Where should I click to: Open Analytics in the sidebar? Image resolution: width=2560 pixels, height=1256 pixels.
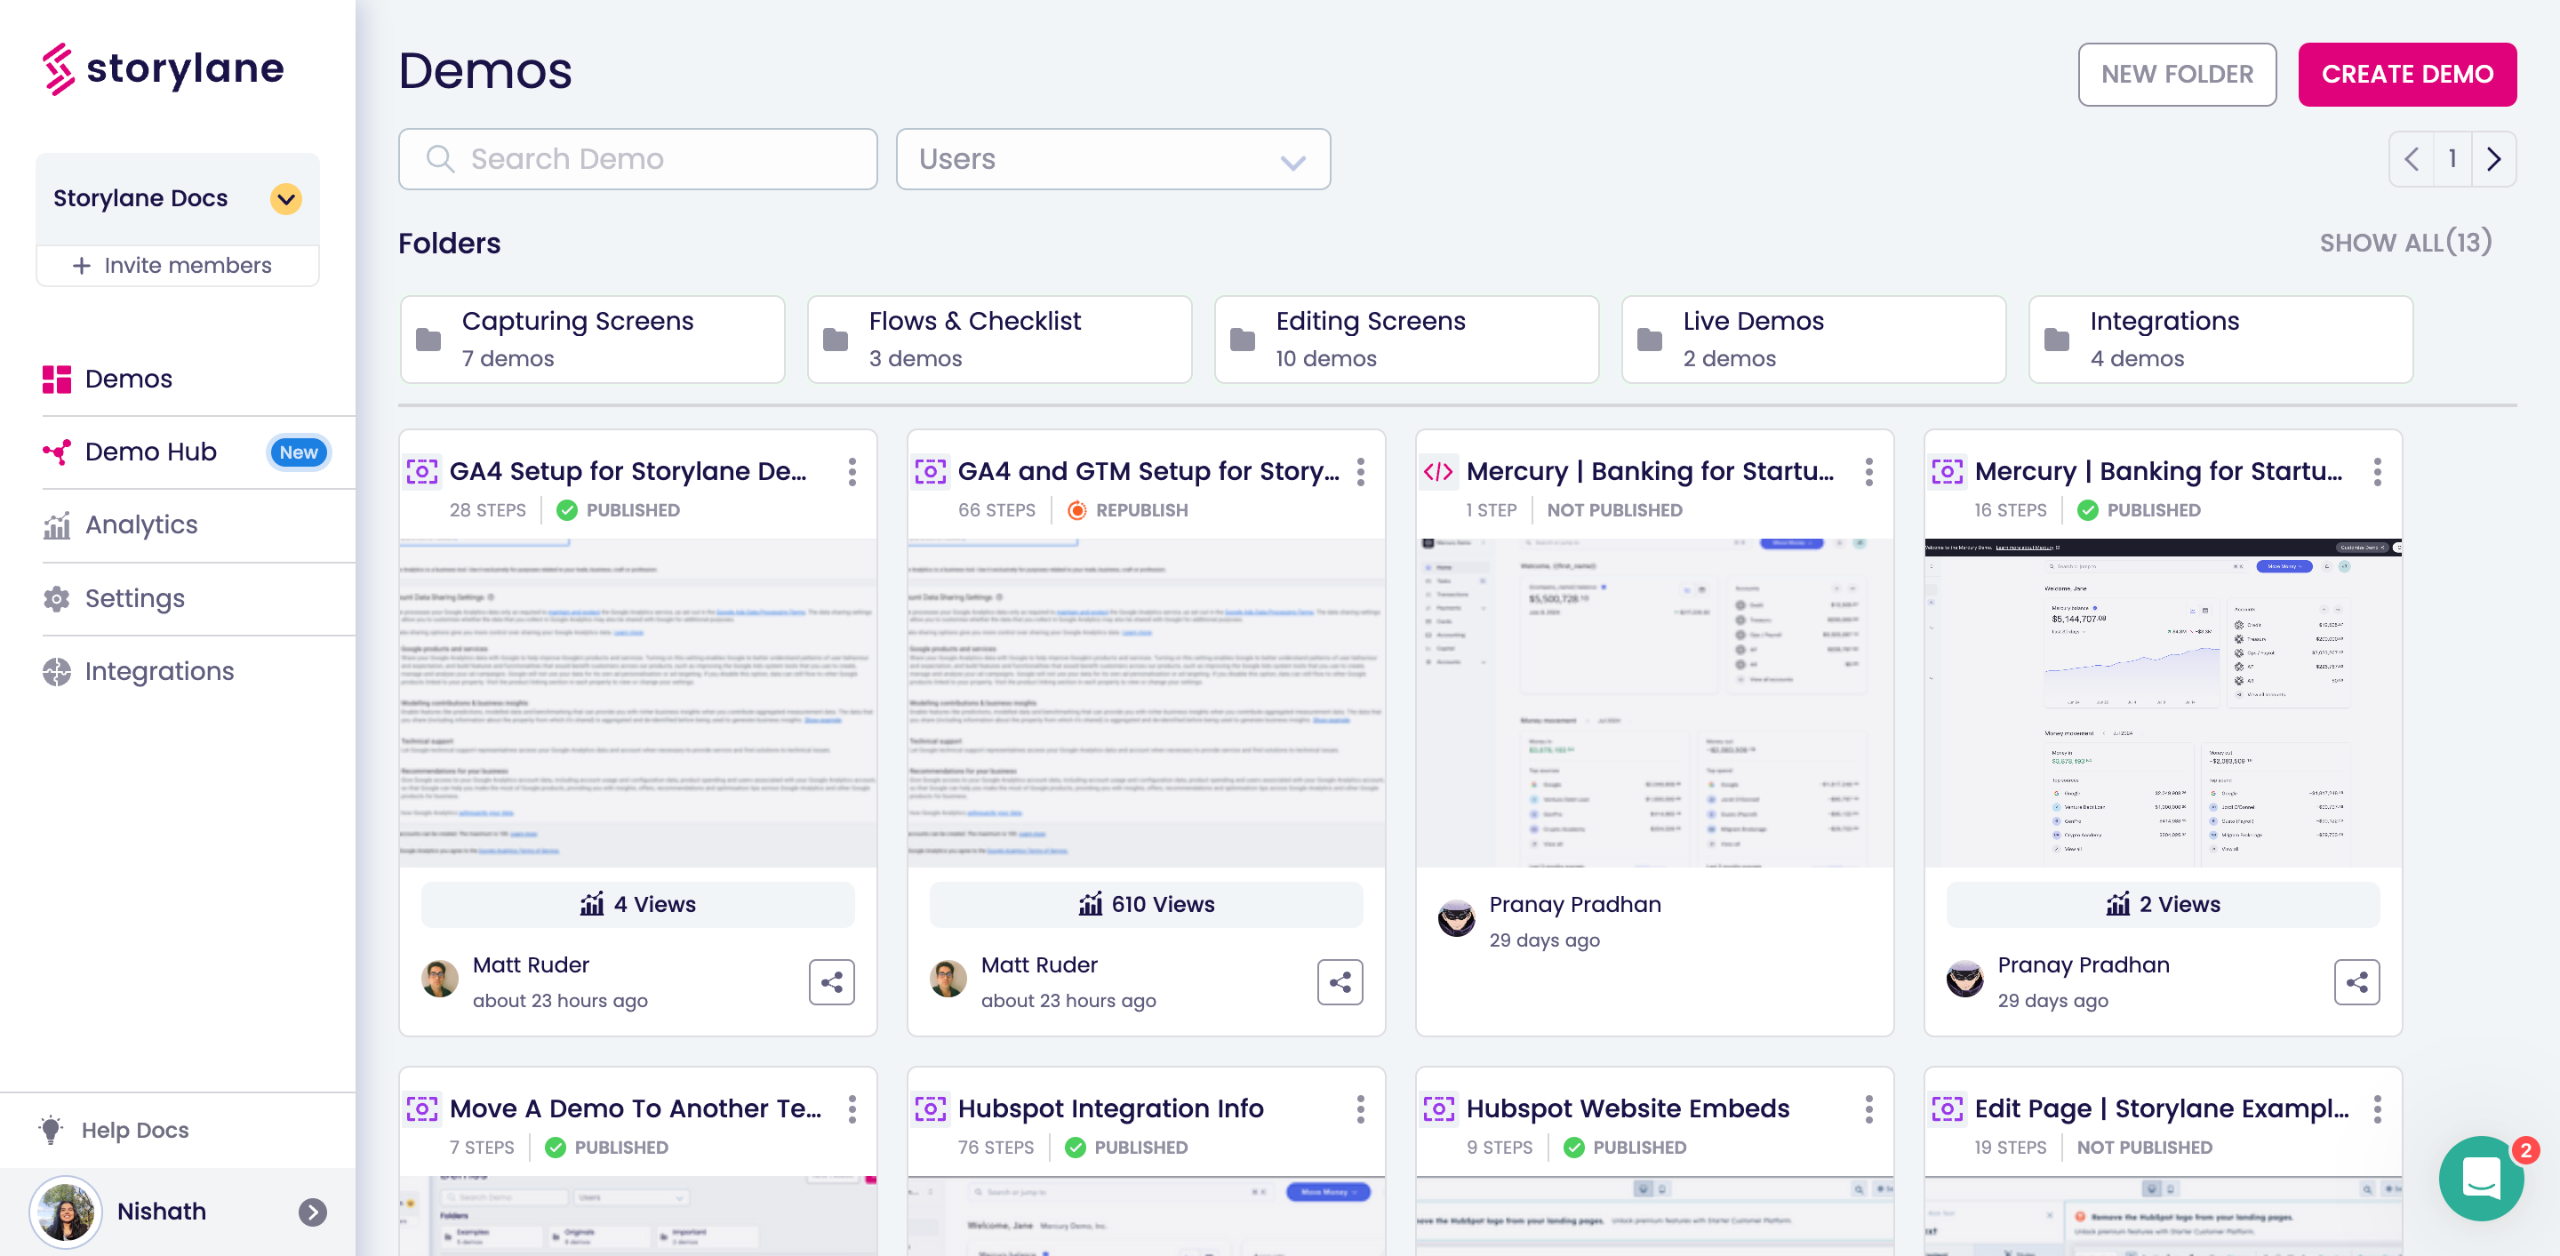click(141, 525)
